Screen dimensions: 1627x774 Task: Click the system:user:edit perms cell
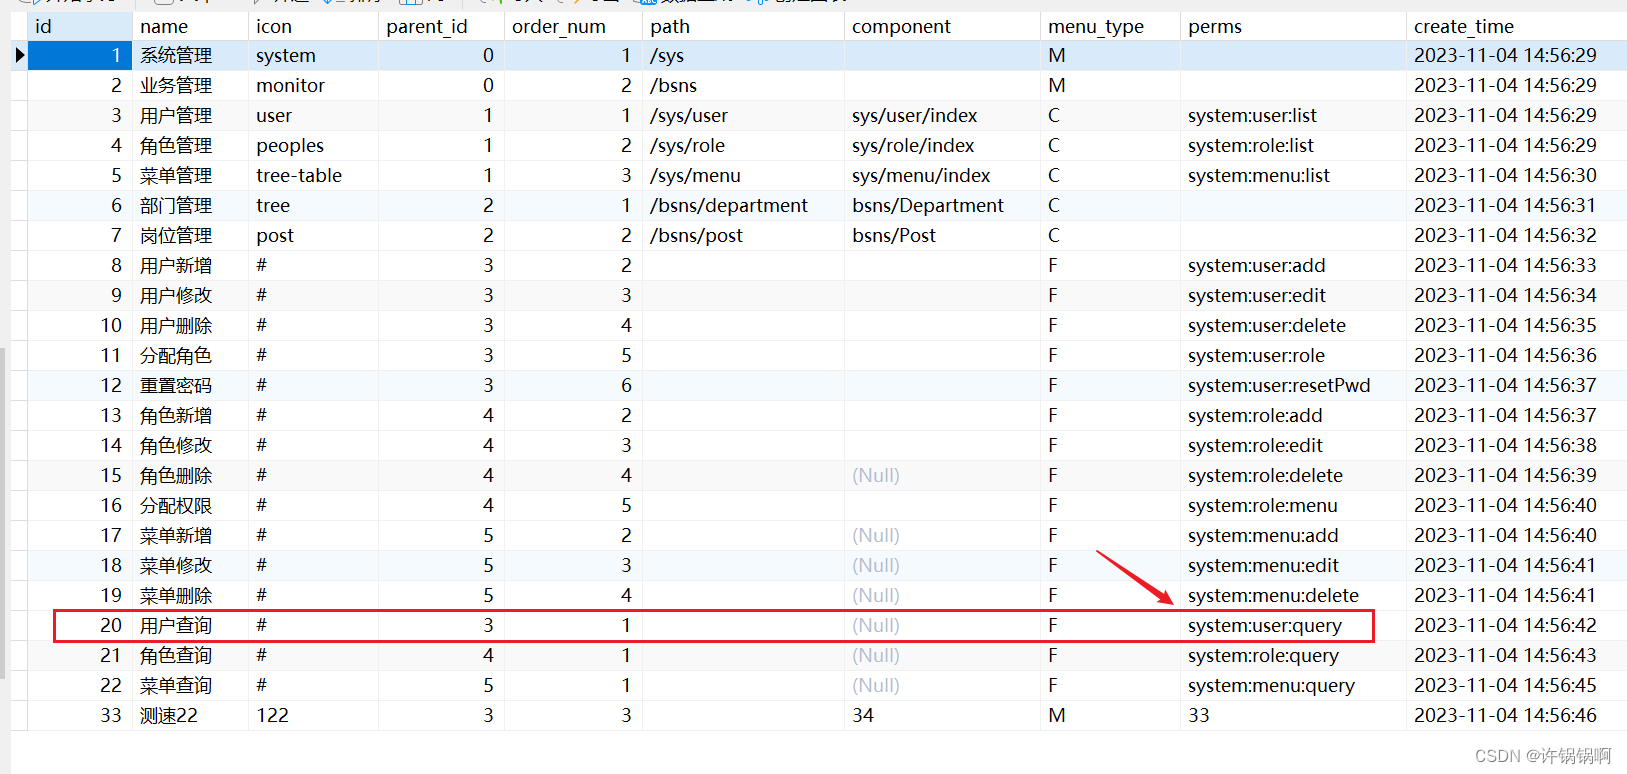tap(1293, 296)
